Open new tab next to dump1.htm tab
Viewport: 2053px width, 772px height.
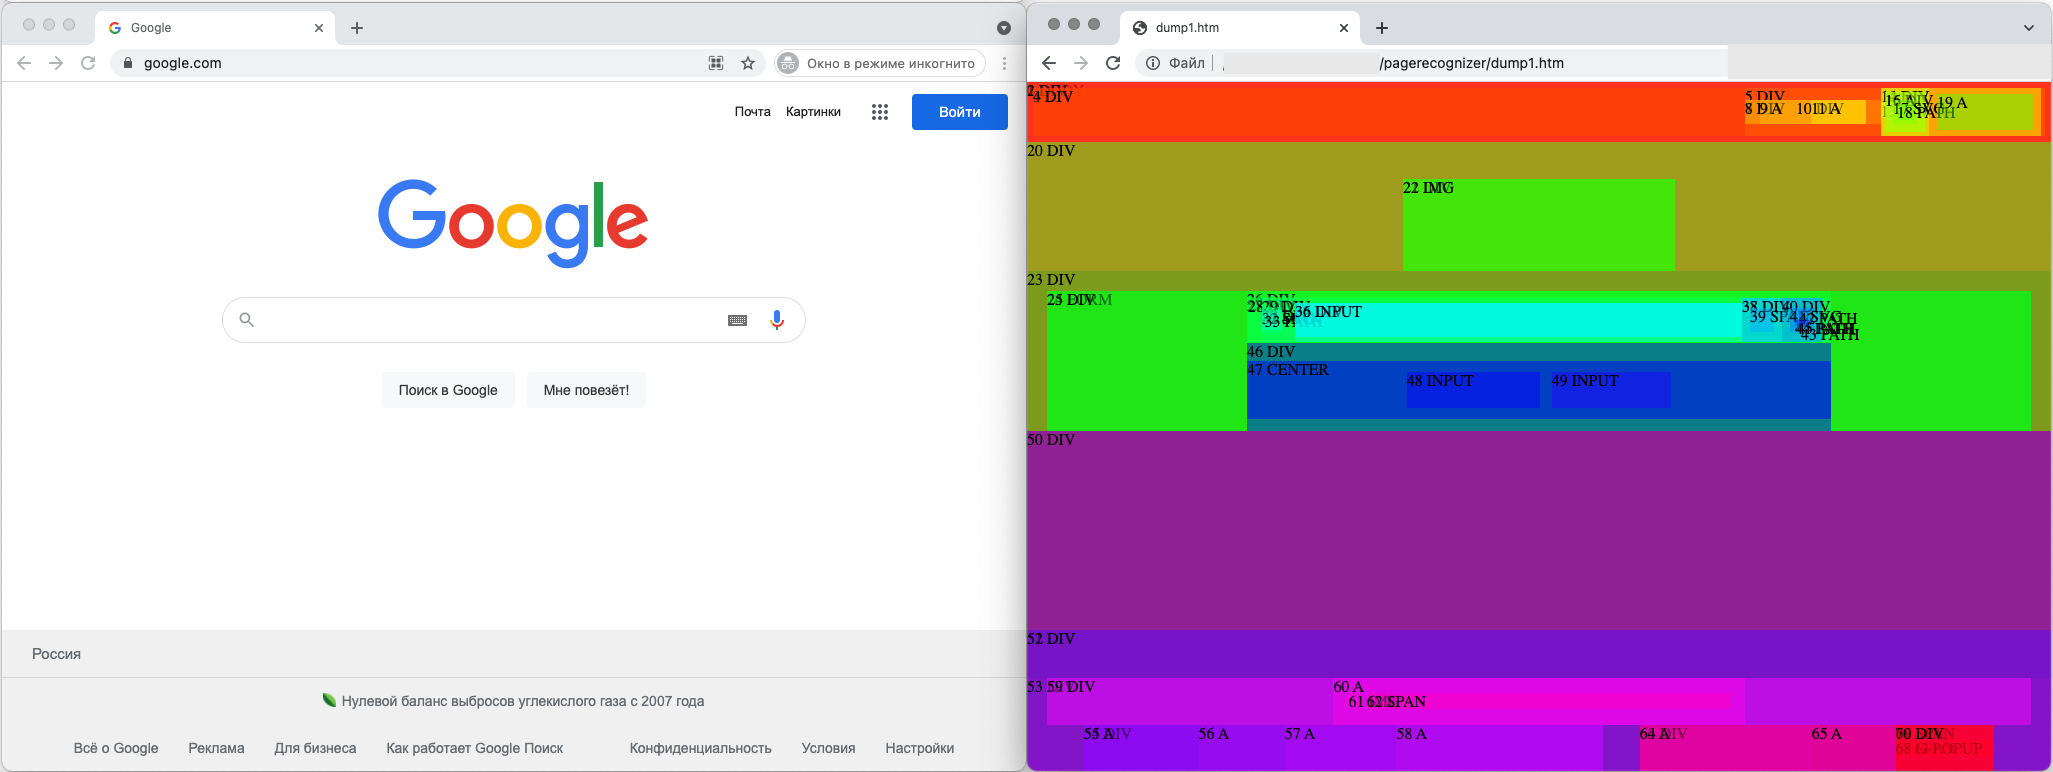[x=1381, y=28]
